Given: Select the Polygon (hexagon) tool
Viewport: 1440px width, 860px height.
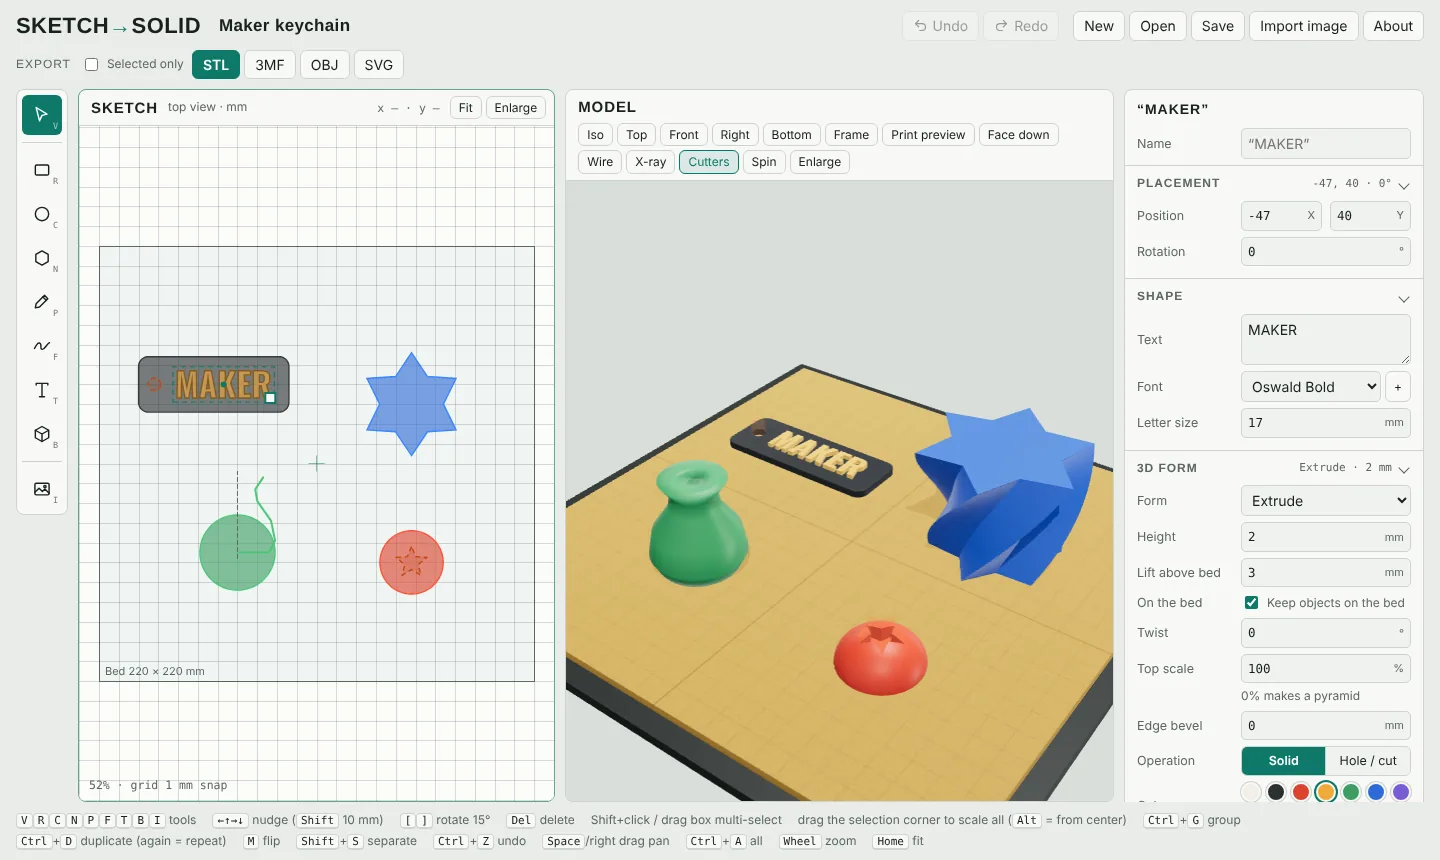Looking at the screenshot, I should click(42, 258).
